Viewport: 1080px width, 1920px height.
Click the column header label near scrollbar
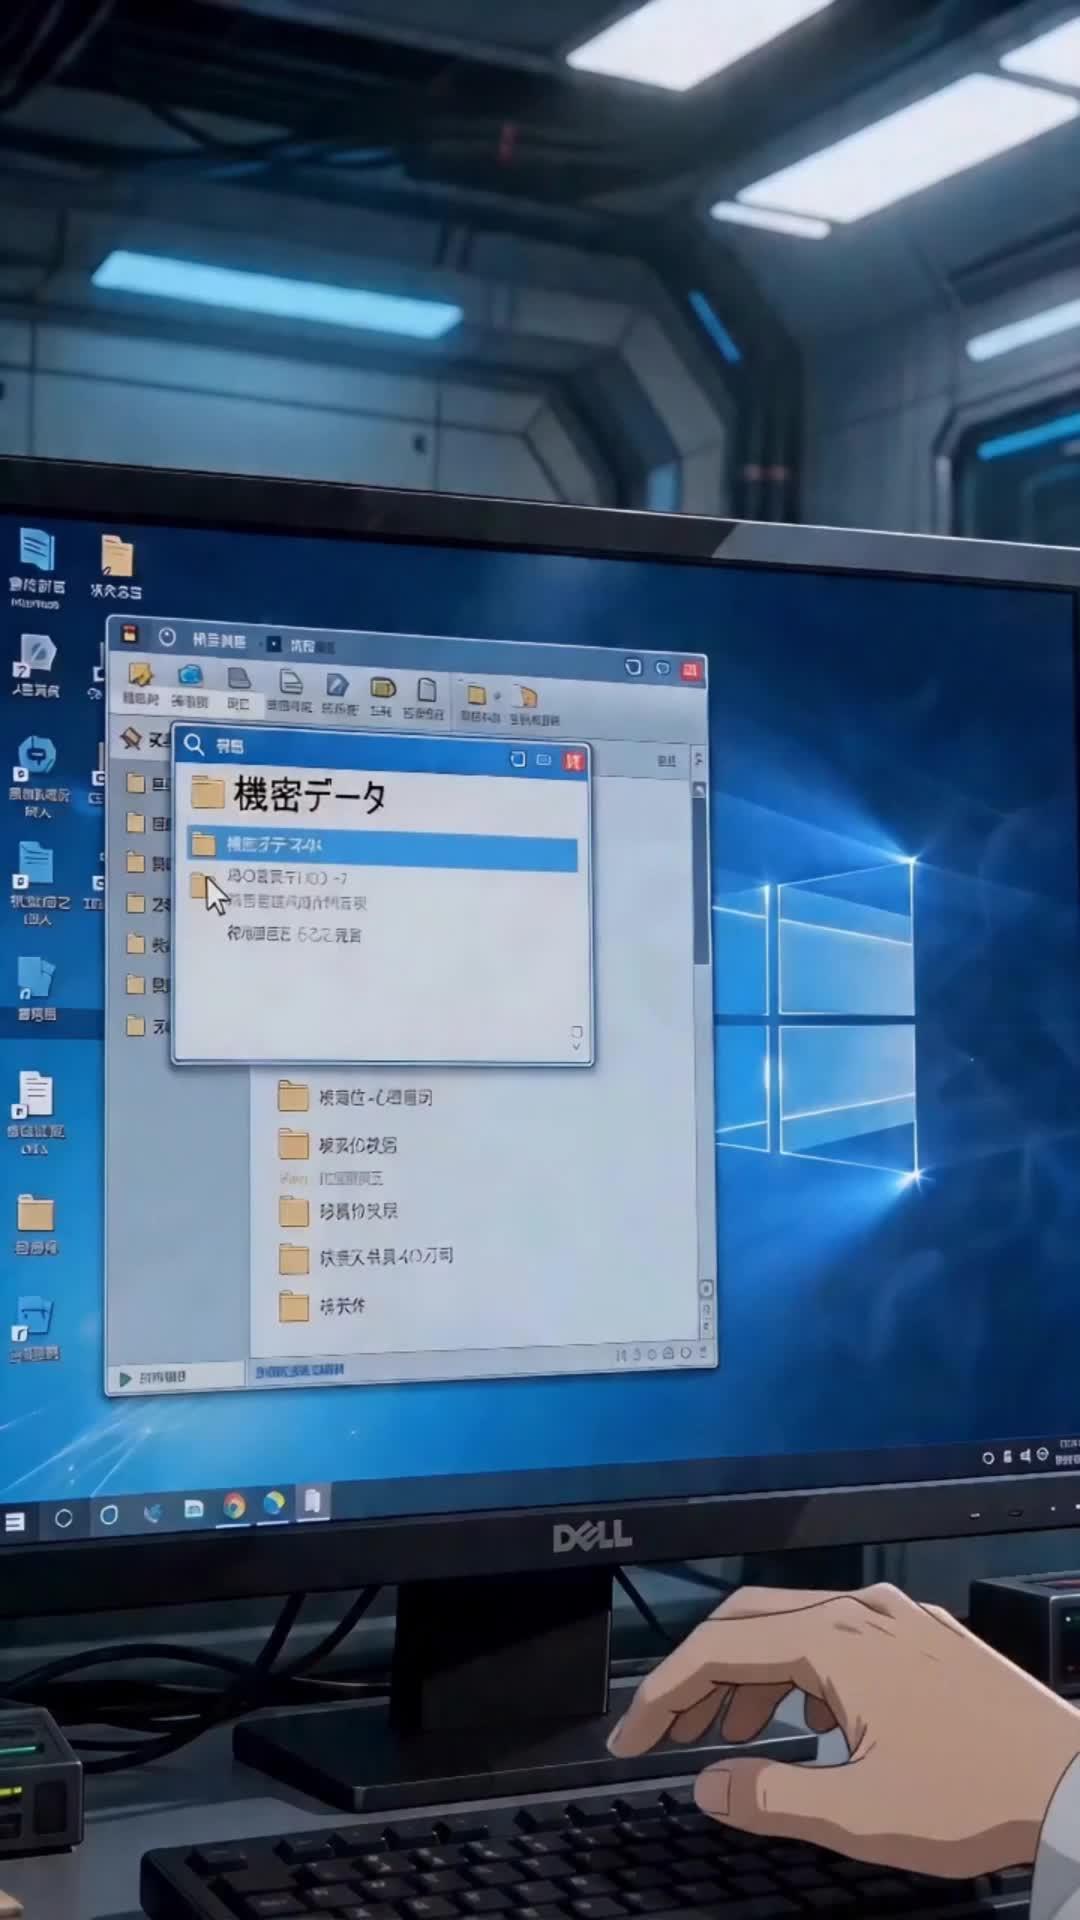coord(666,761)
